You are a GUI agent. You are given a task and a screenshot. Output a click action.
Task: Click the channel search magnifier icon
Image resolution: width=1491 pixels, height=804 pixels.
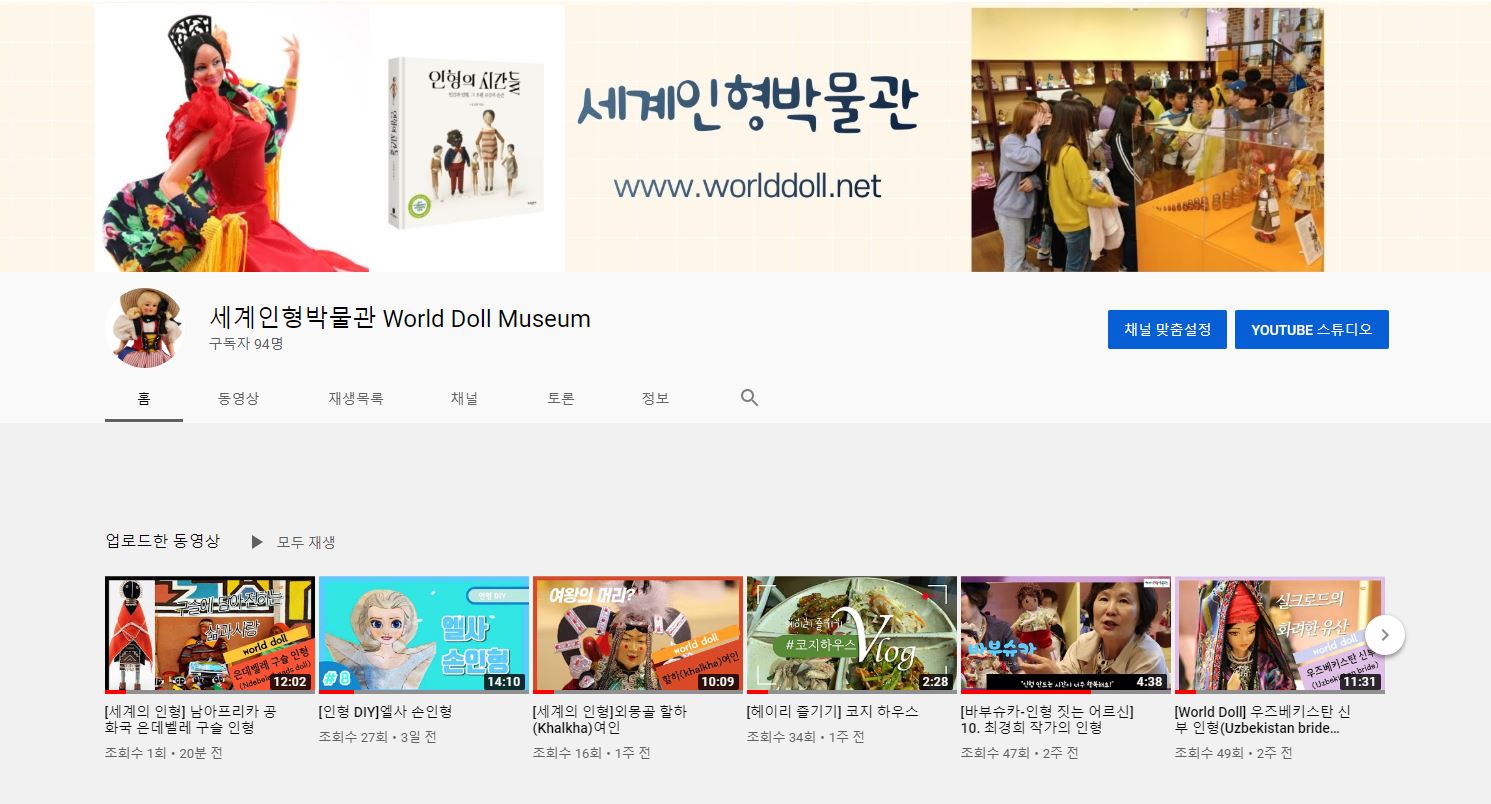[x=749, y=398]
